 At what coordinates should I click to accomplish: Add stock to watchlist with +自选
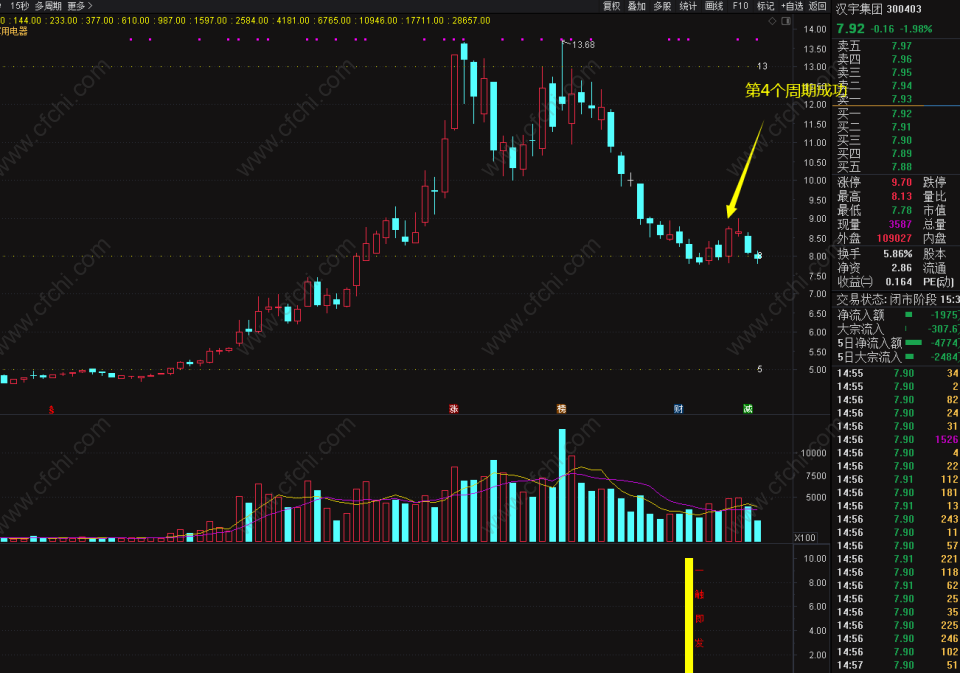[792, 6]
